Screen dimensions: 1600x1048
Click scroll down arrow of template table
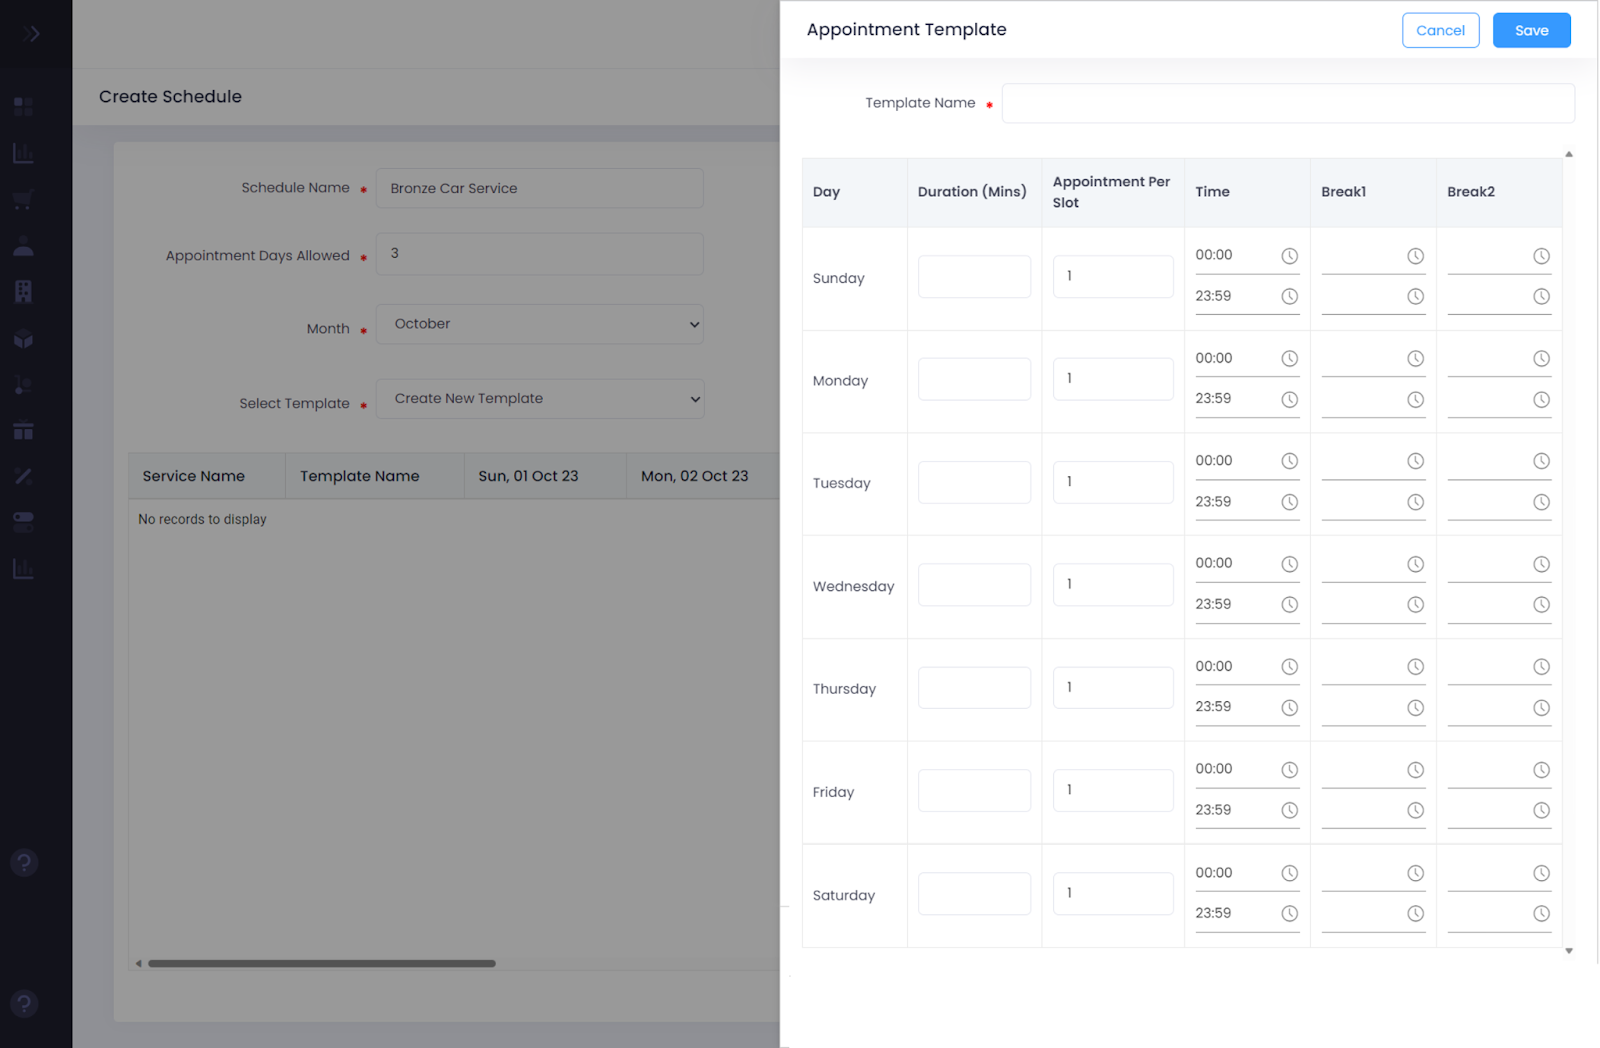point(1568,951)
